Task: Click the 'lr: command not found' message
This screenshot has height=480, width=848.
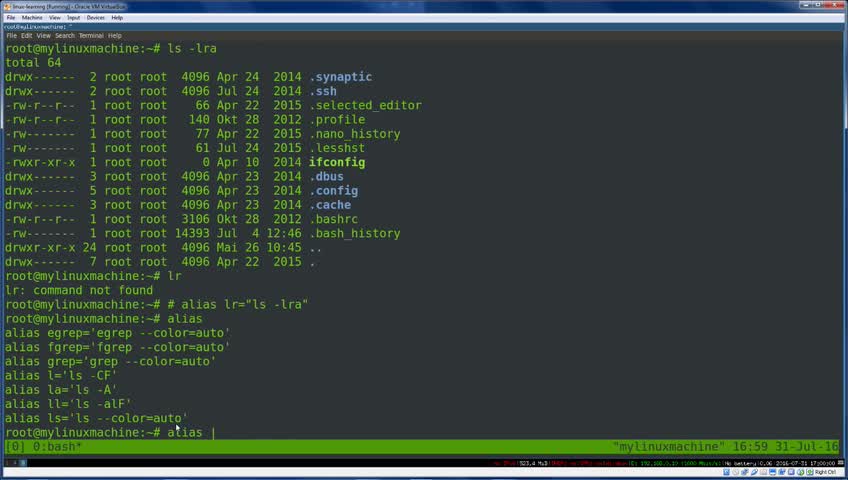Action: coord(79,290)
